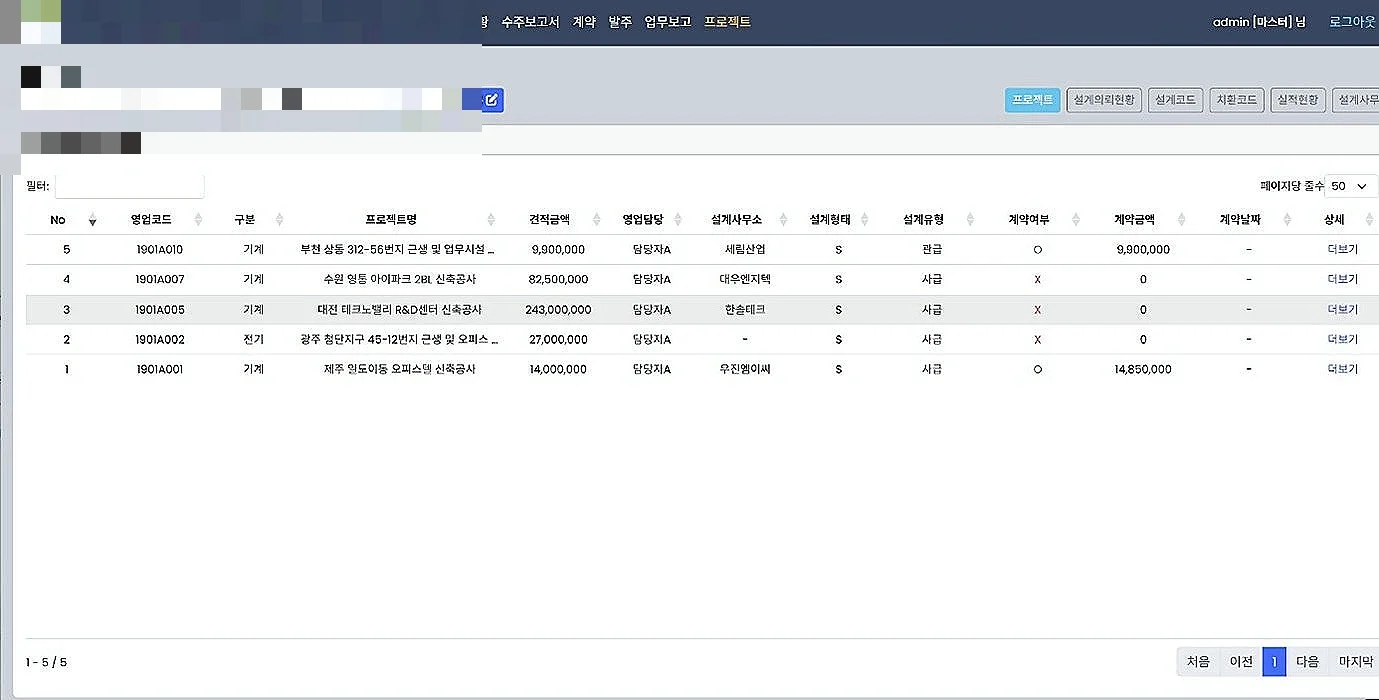Click the 프로젝트명 header sort arrows

[x=490, y=219]
